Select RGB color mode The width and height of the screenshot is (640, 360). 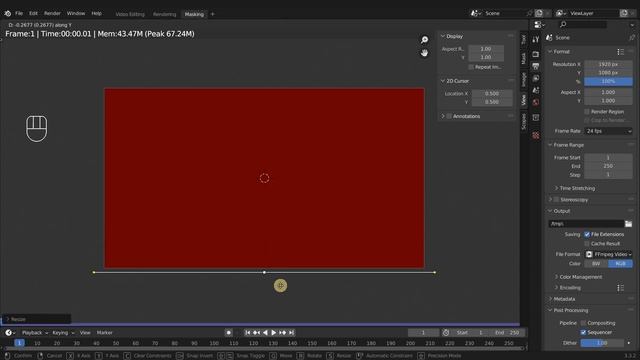click(620, 264)
